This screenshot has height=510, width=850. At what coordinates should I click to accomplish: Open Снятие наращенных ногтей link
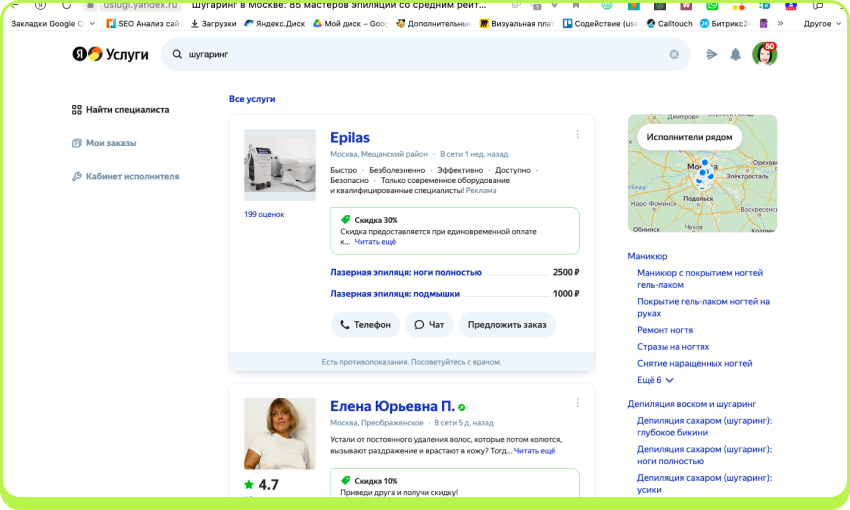694,363
